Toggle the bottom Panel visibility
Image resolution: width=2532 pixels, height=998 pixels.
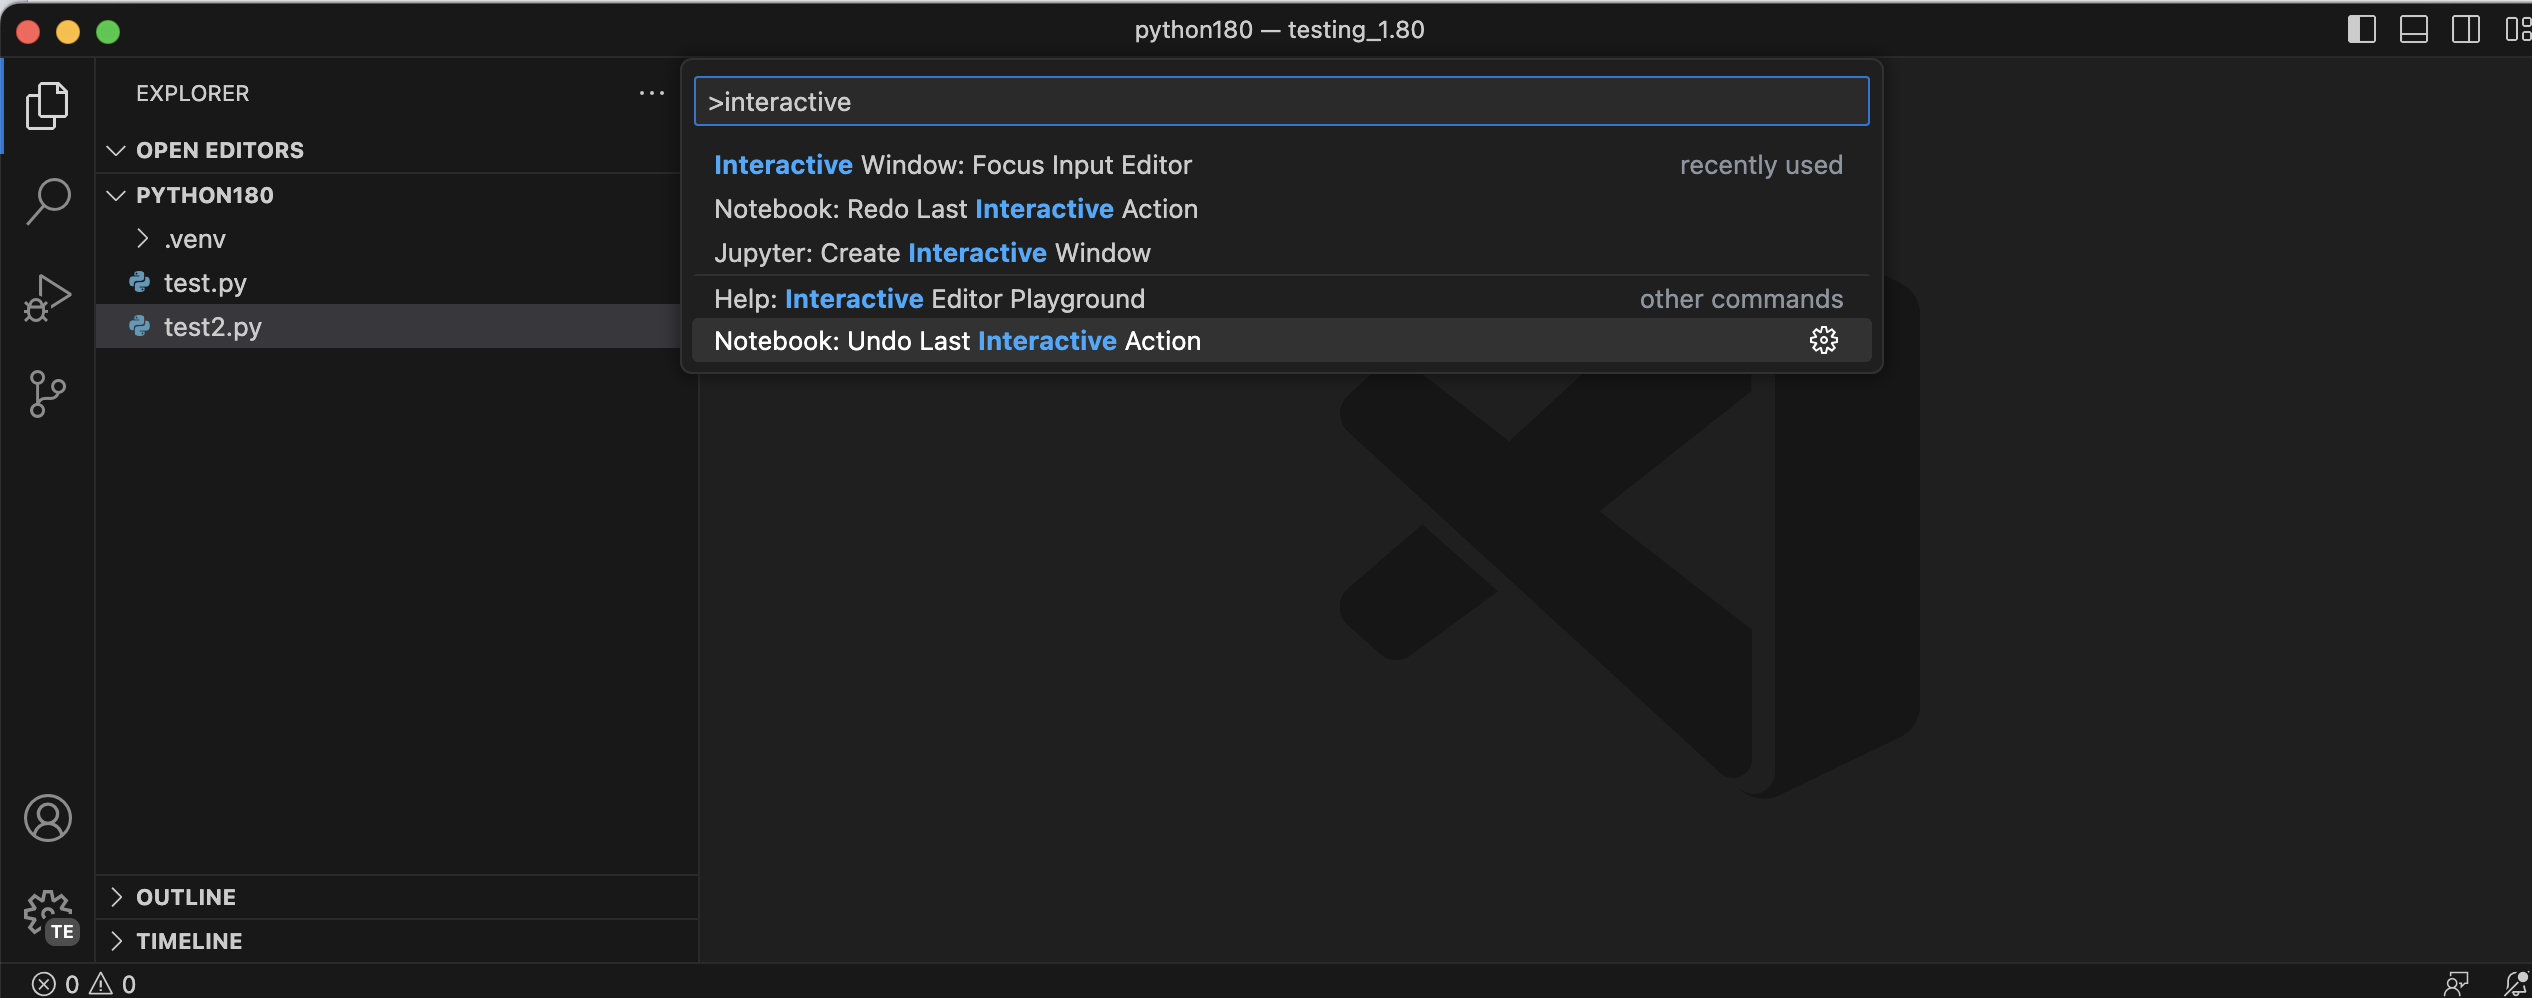[2413, 29]
